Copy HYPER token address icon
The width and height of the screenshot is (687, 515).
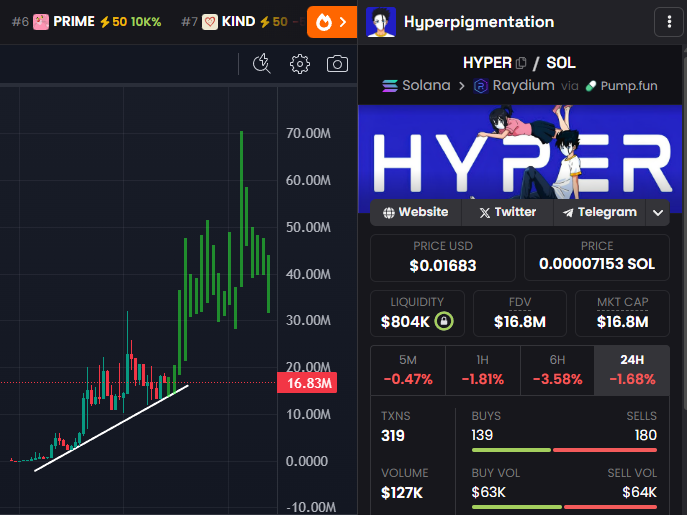tap(521, 63)
